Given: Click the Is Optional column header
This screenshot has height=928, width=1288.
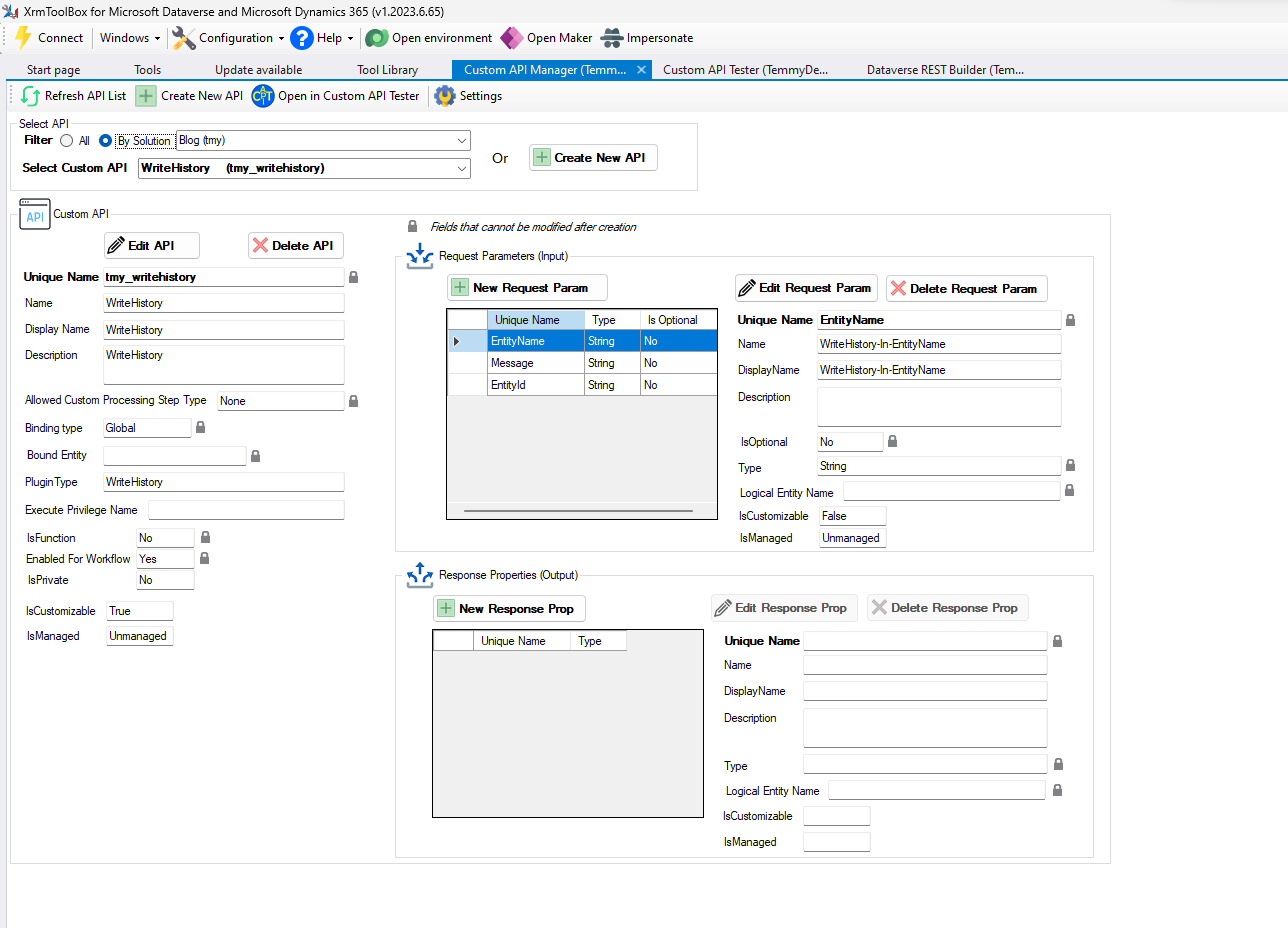Looking at the screenshot, I should (678, 320).
